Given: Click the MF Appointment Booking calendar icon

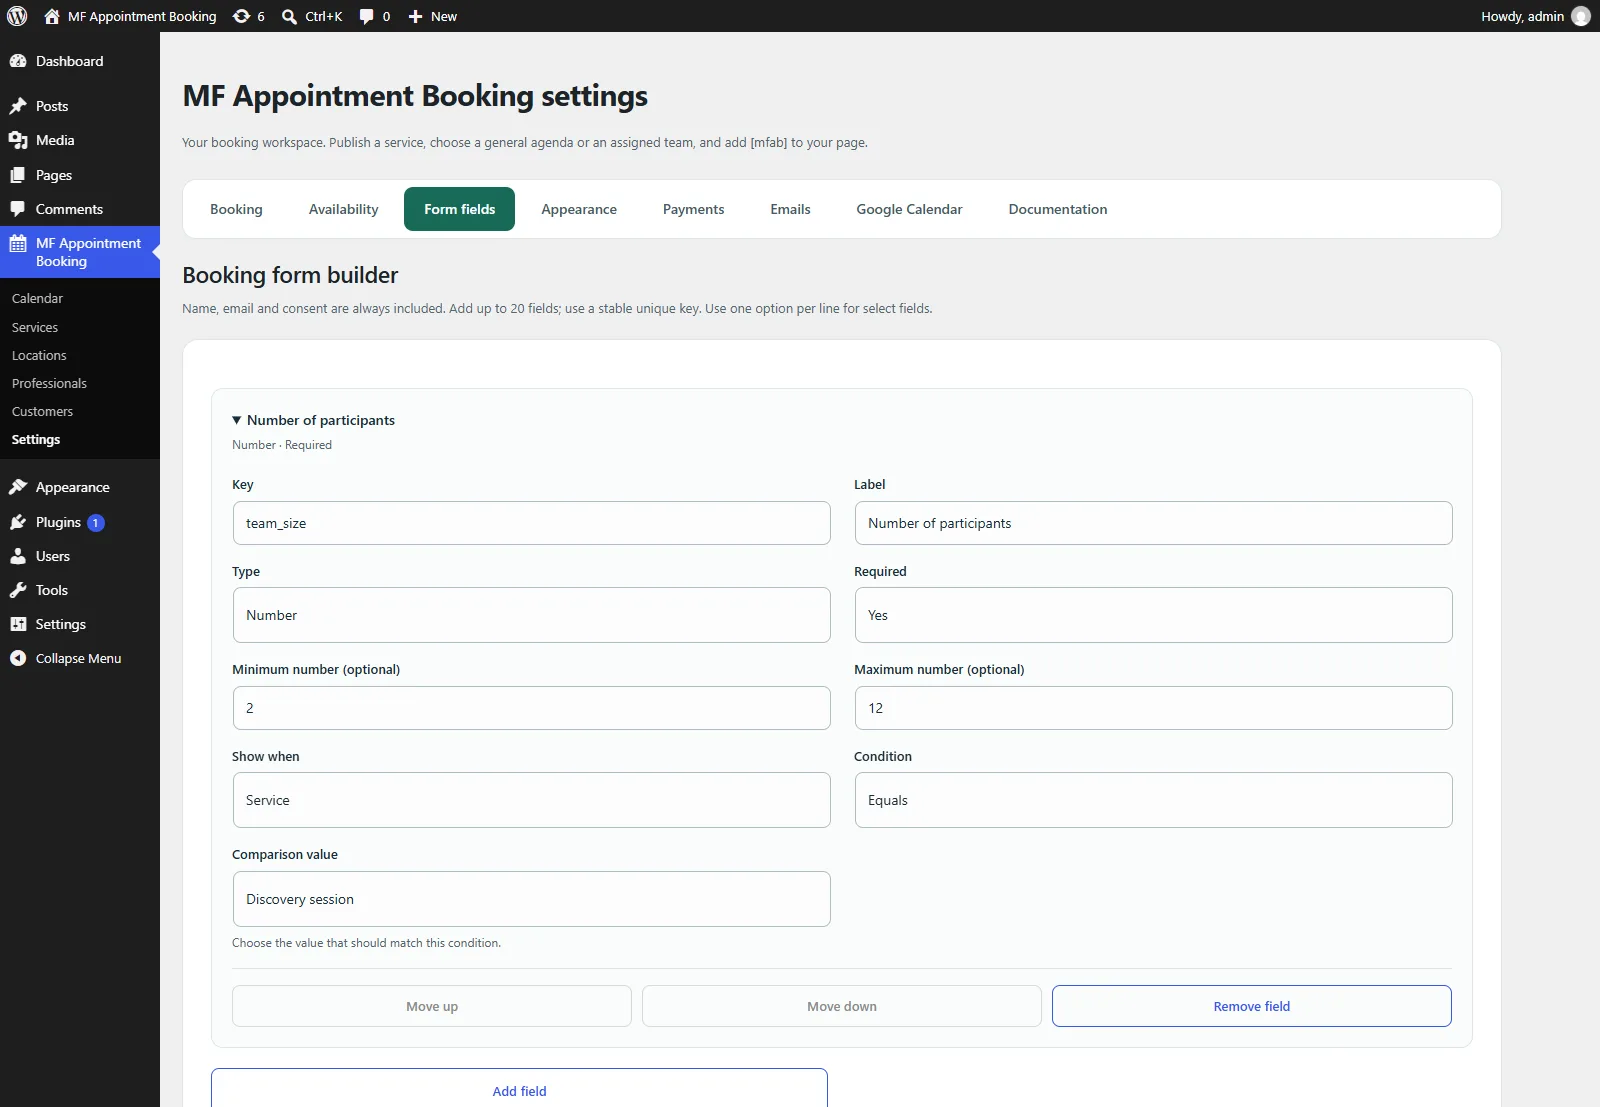Looking at the screenshot, I should pos(18,243).
